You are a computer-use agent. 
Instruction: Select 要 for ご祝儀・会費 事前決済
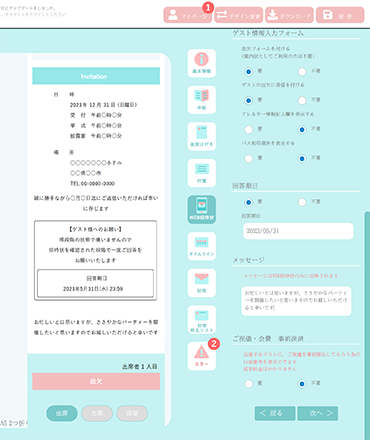coord(248,384)
